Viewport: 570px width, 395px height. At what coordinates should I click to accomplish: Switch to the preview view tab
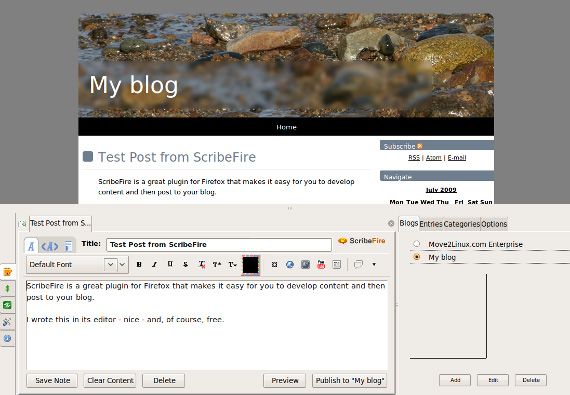[x=68, y=246]
